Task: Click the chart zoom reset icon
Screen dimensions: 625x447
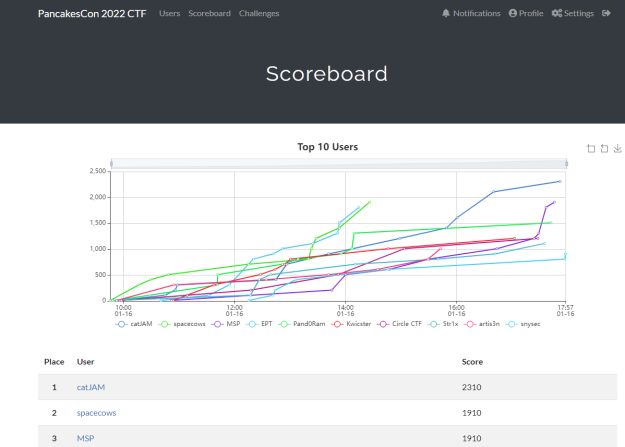Action: (604, 149)
